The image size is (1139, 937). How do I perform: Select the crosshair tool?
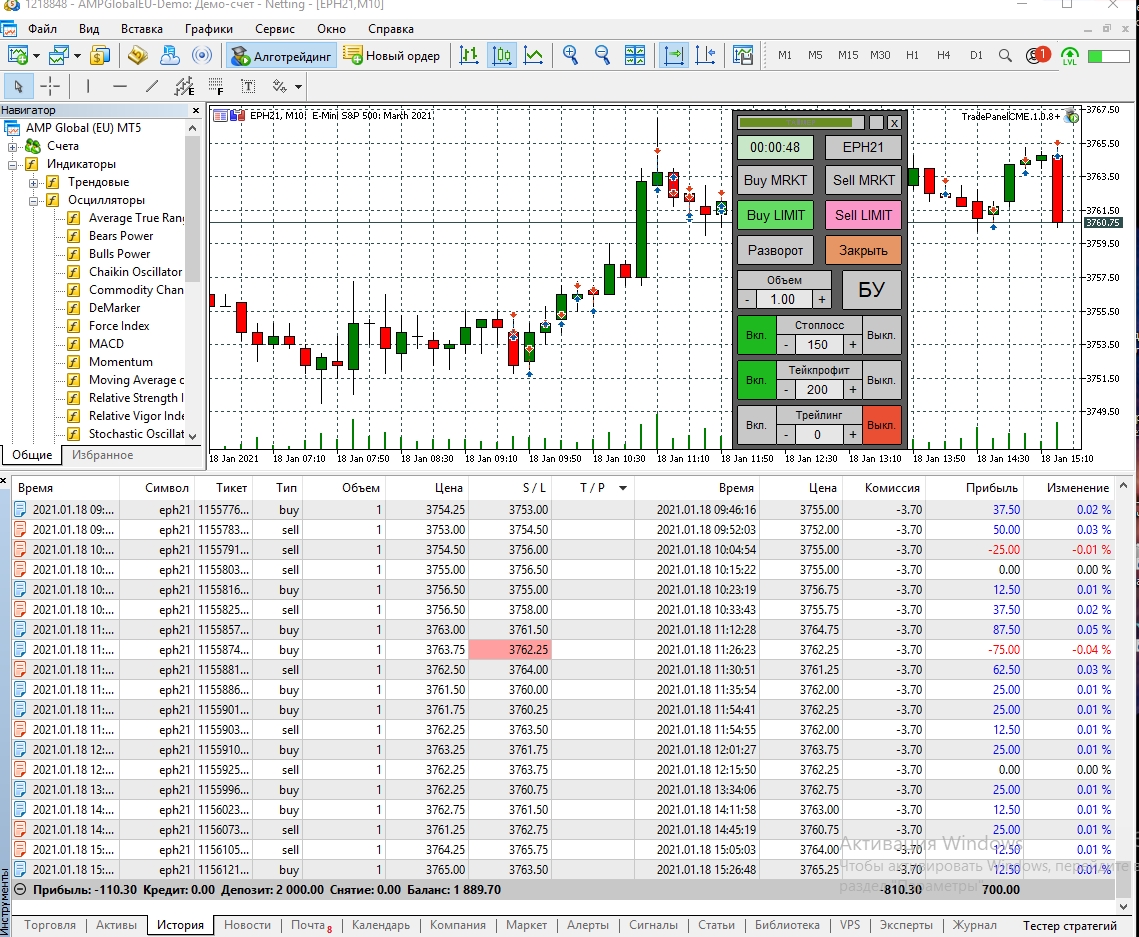click(50, 86)
